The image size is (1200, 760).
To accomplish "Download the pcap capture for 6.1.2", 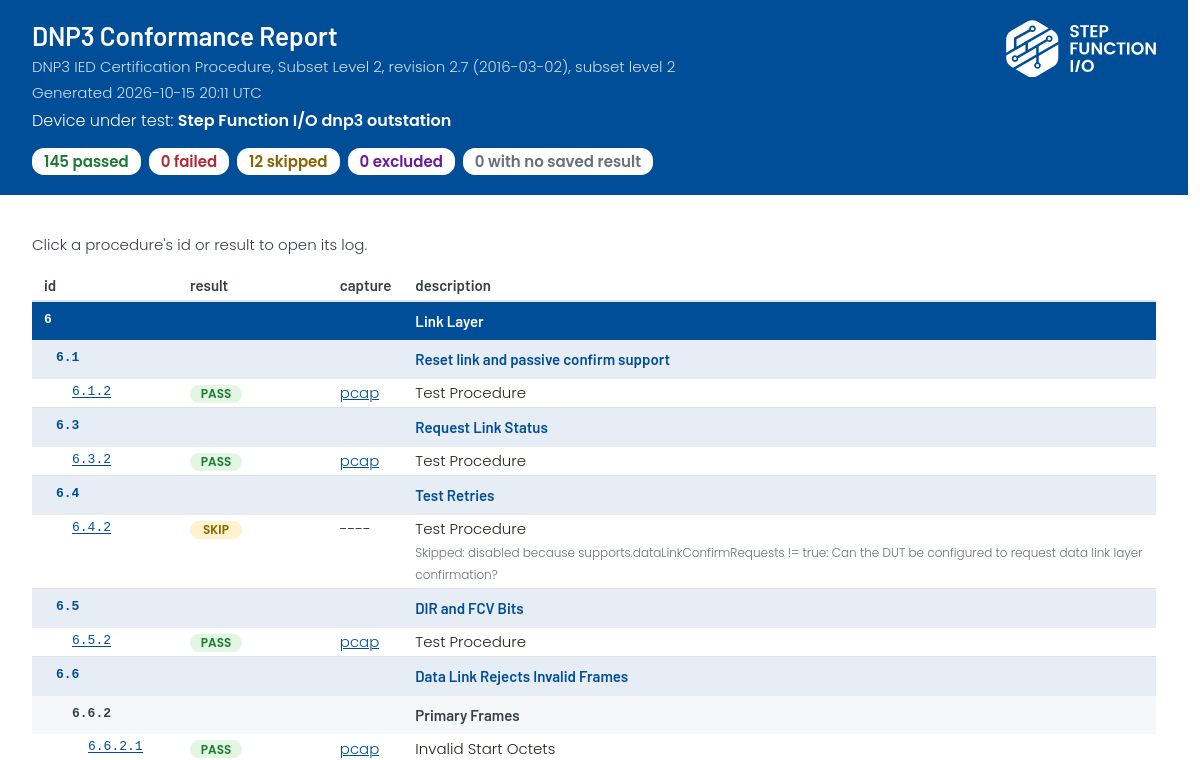I will click(x=359, y=393).
